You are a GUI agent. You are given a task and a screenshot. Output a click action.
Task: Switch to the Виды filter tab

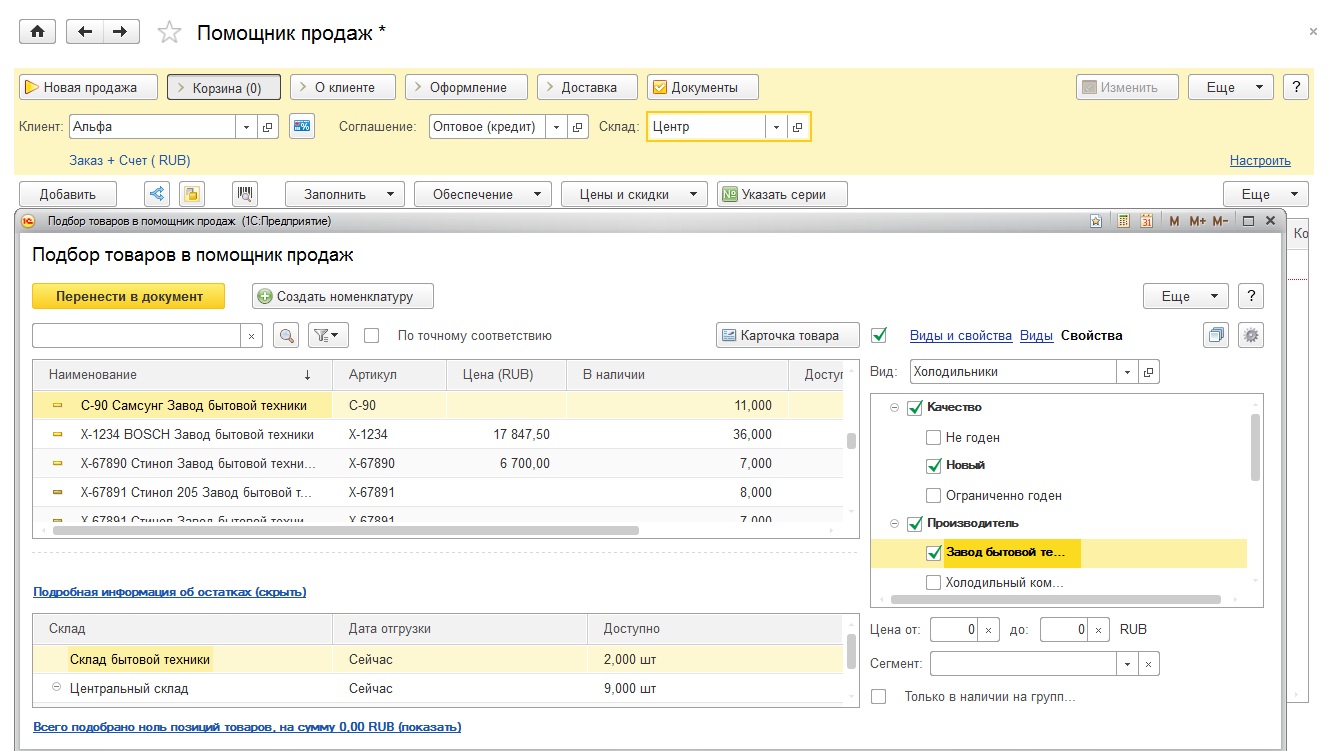point(1036,336)
